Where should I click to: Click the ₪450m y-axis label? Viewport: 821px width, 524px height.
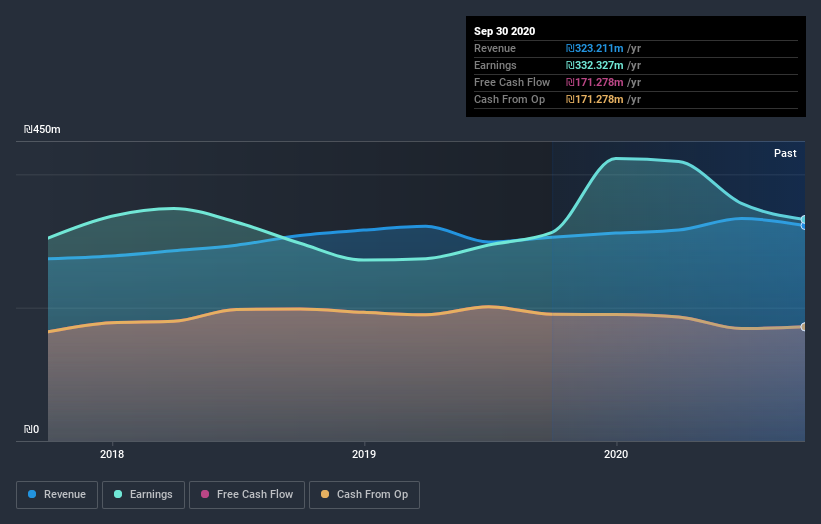point(42,129)
